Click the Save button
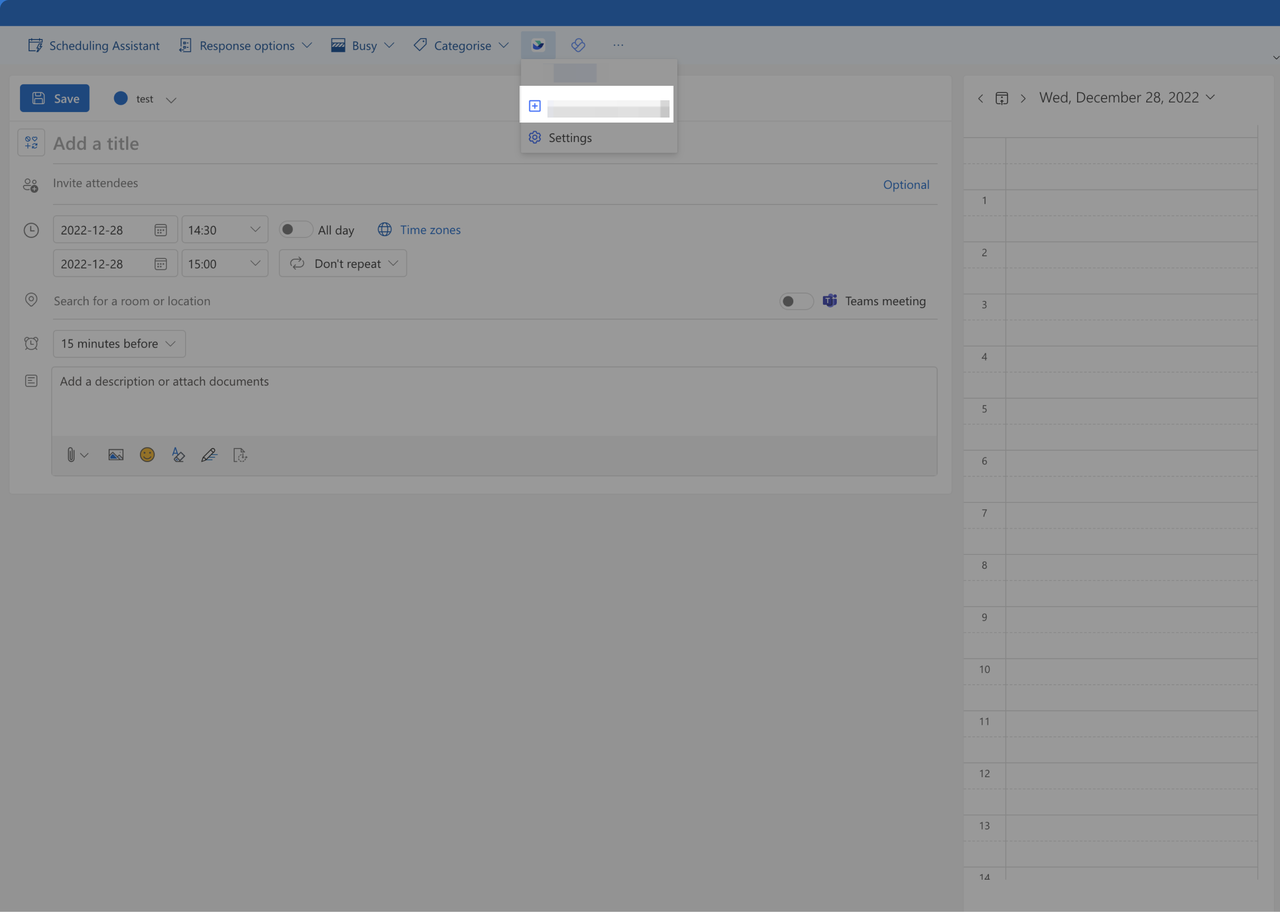Screen dimensions: 1280x912 [x=55, y=98]
